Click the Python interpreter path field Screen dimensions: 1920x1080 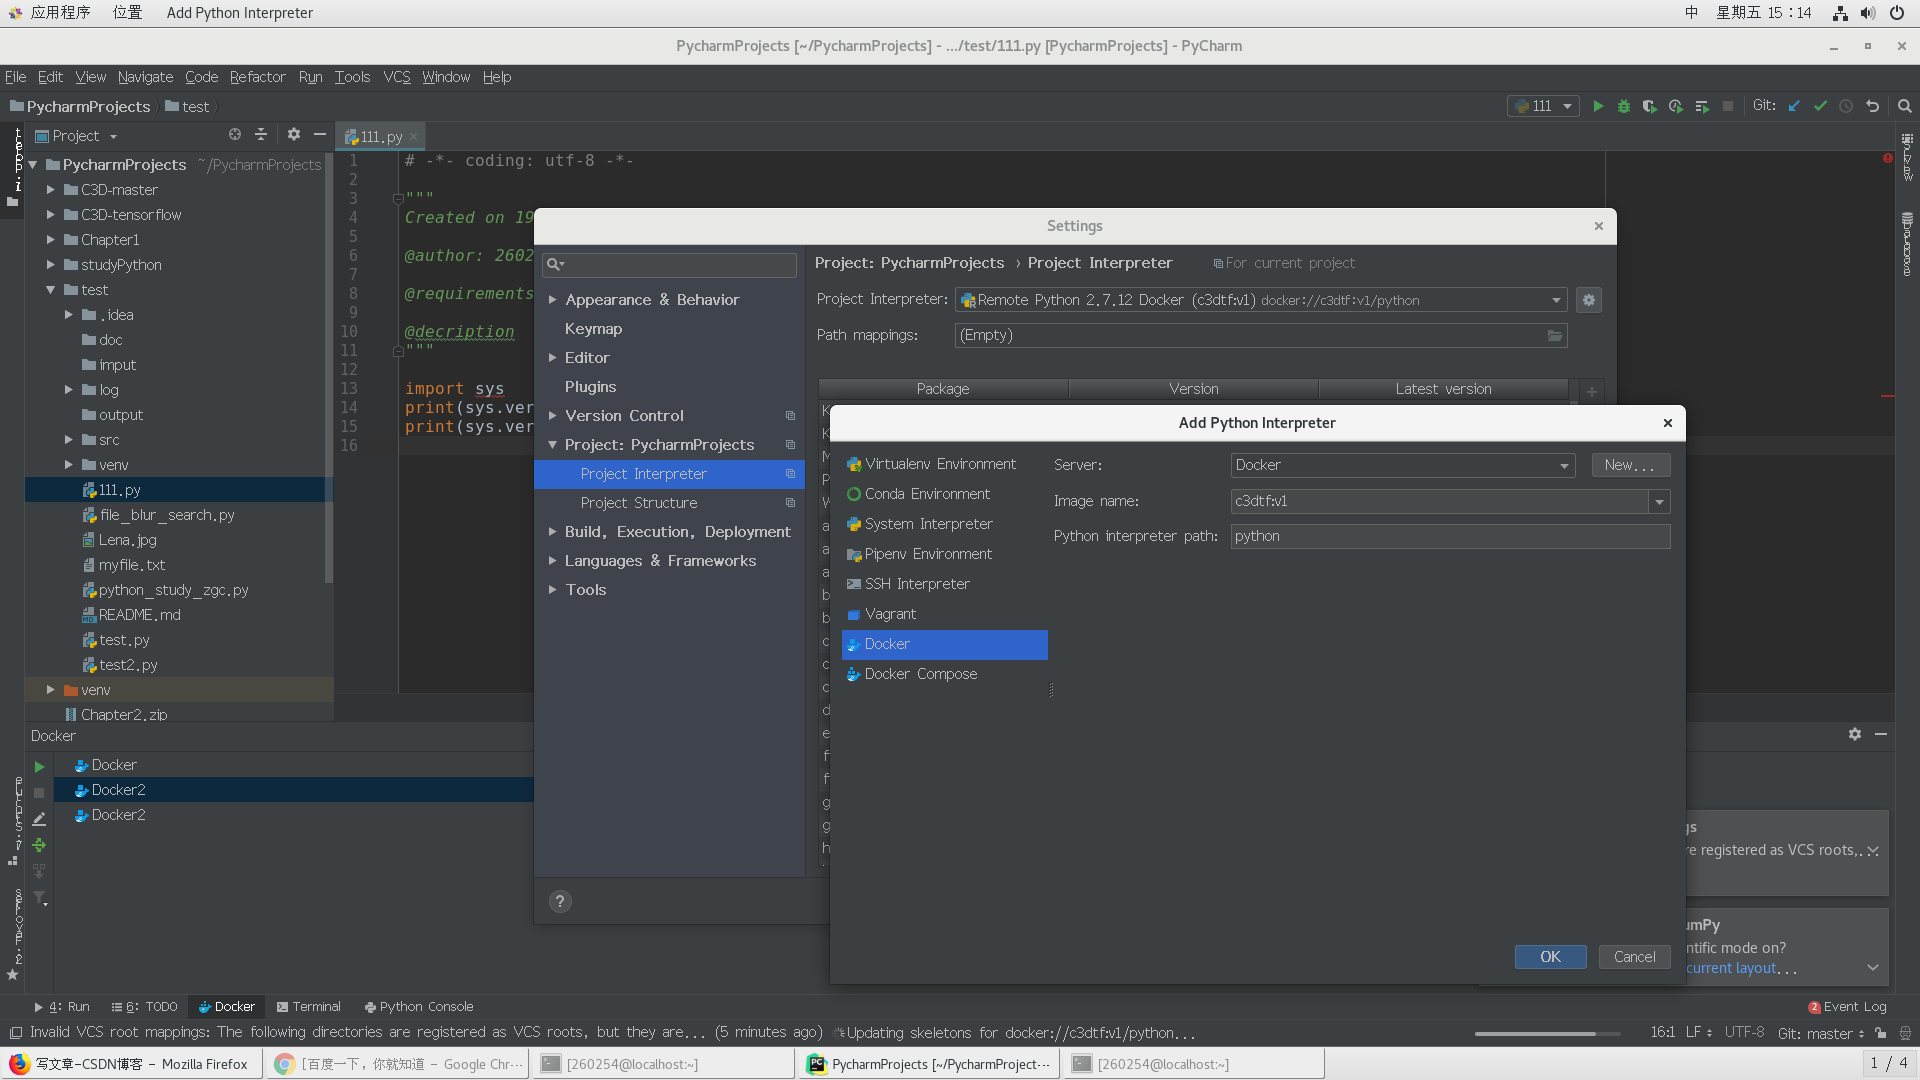[1450, 537]
